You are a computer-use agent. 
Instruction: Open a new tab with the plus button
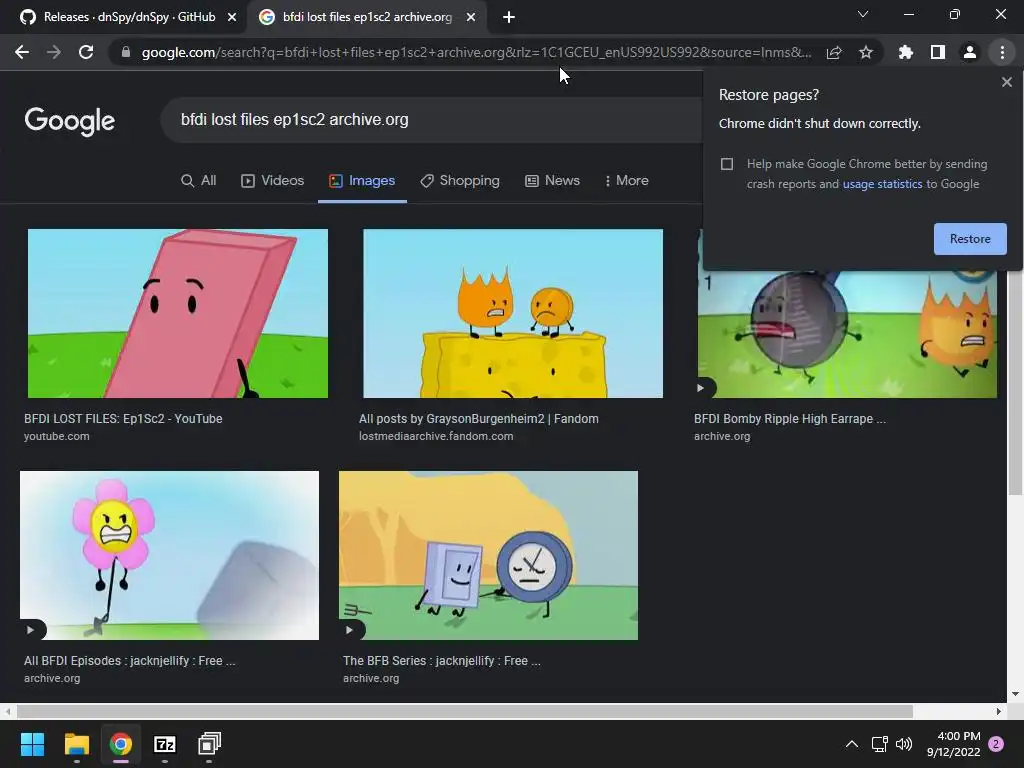coord(509,17)
